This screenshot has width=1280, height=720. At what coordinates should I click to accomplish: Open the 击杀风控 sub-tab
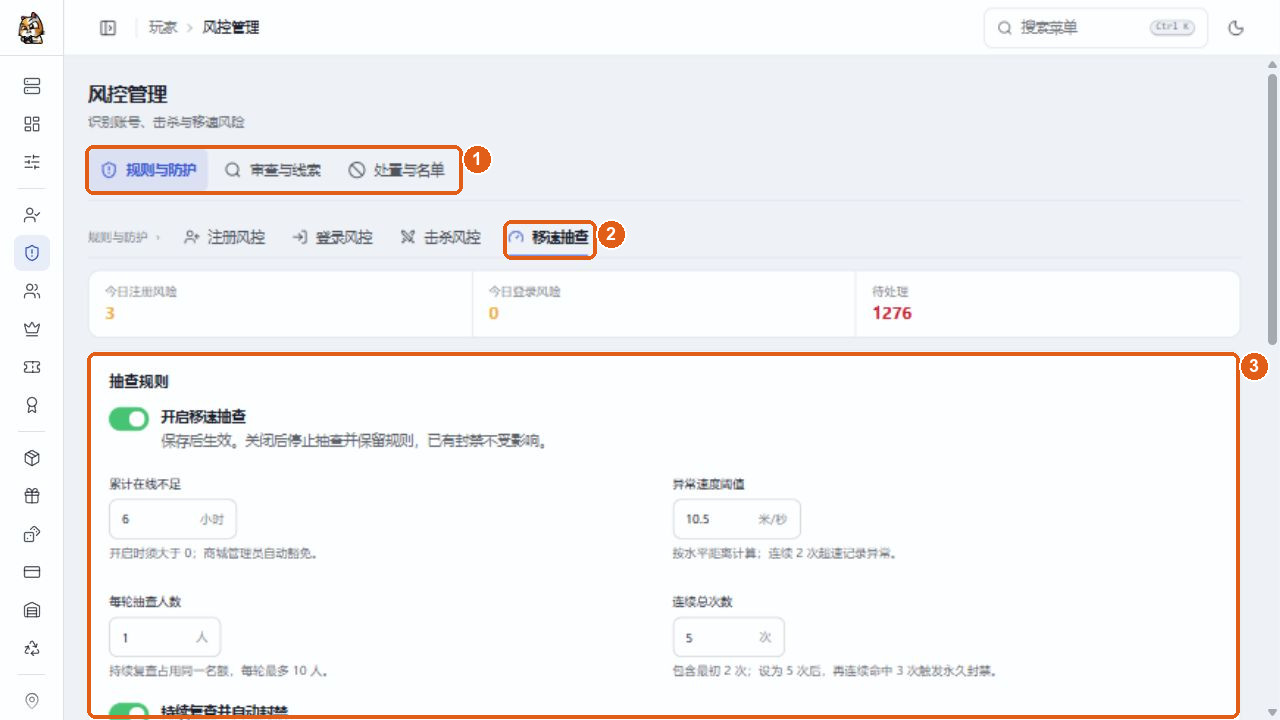click(x=441, y=238)
